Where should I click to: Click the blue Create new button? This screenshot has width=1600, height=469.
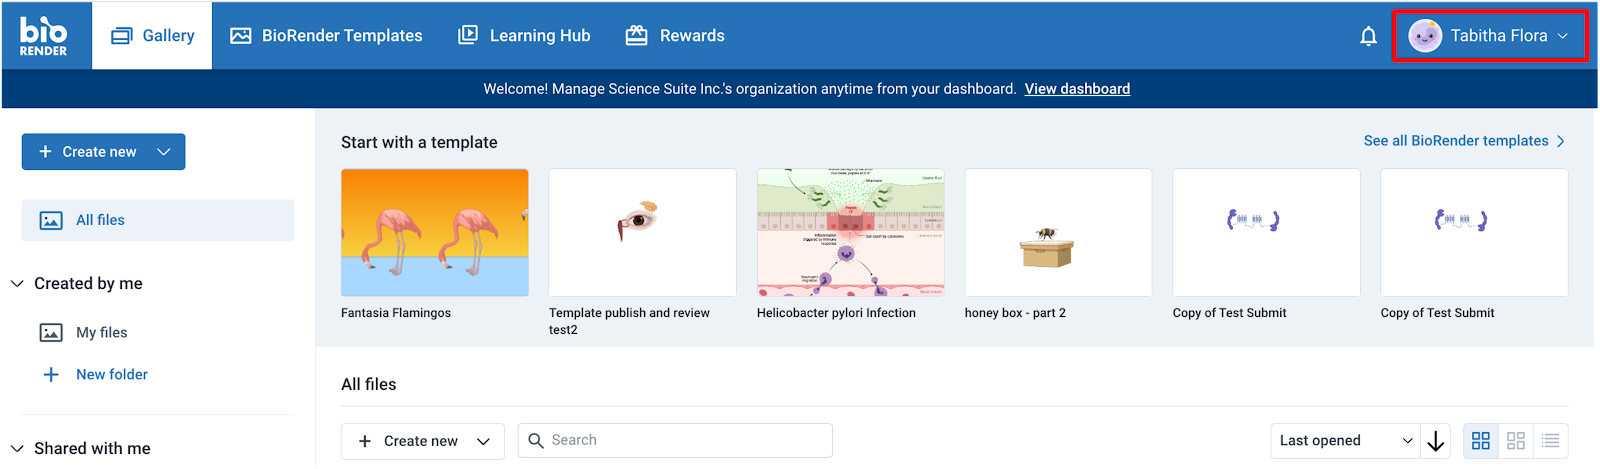click(104, 152)
